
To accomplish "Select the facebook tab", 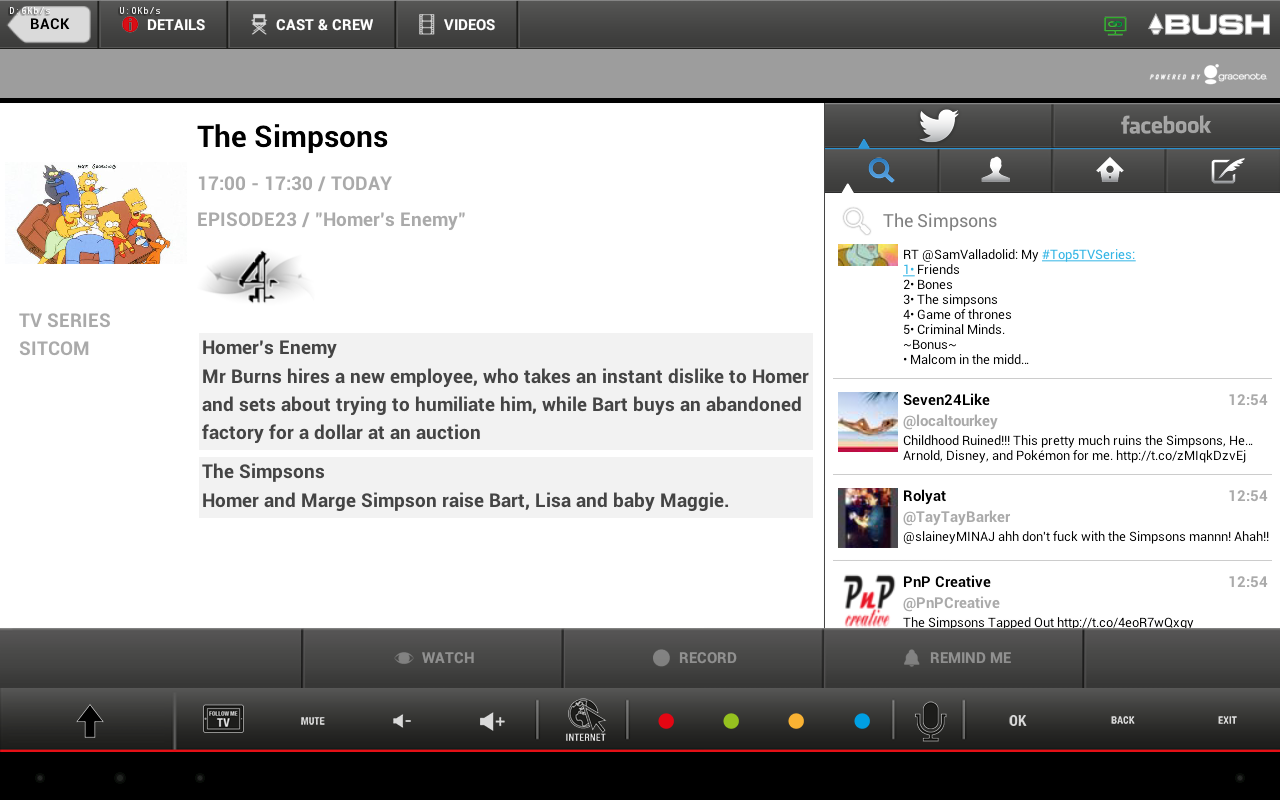I will (1166, 125).
